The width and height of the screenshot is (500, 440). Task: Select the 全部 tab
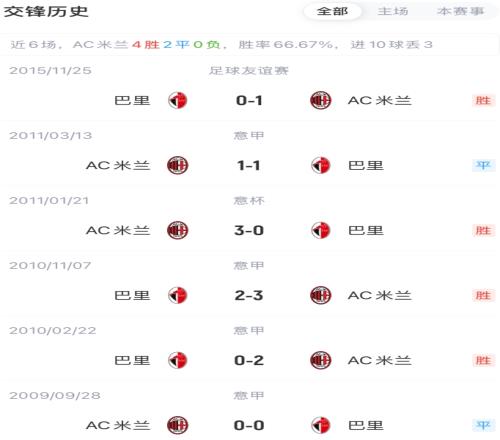332,11
